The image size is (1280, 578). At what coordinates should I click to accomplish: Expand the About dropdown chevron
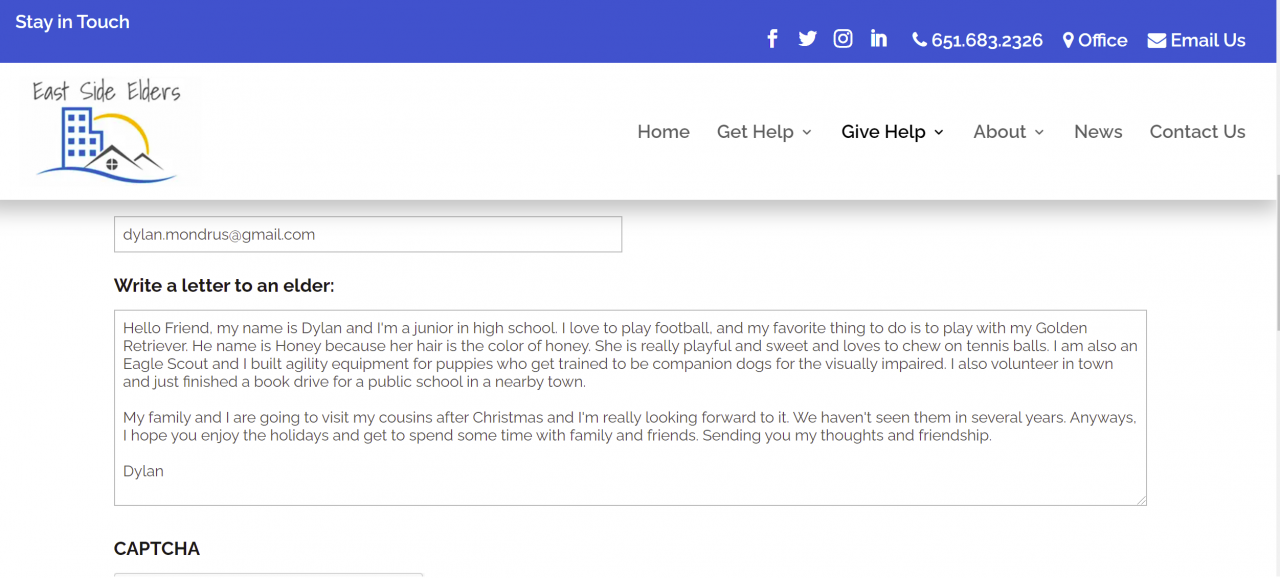pos(1039,132)
